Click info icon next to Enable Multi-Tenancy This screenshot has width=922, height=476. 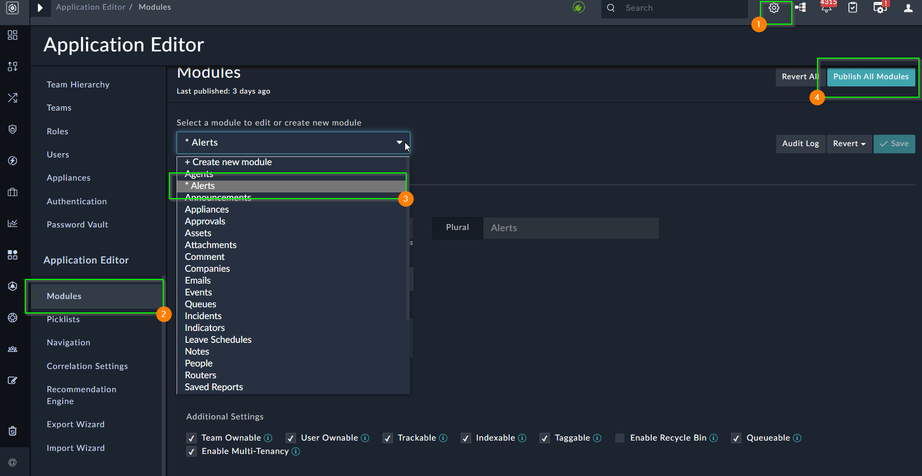[x=296, y=451]
